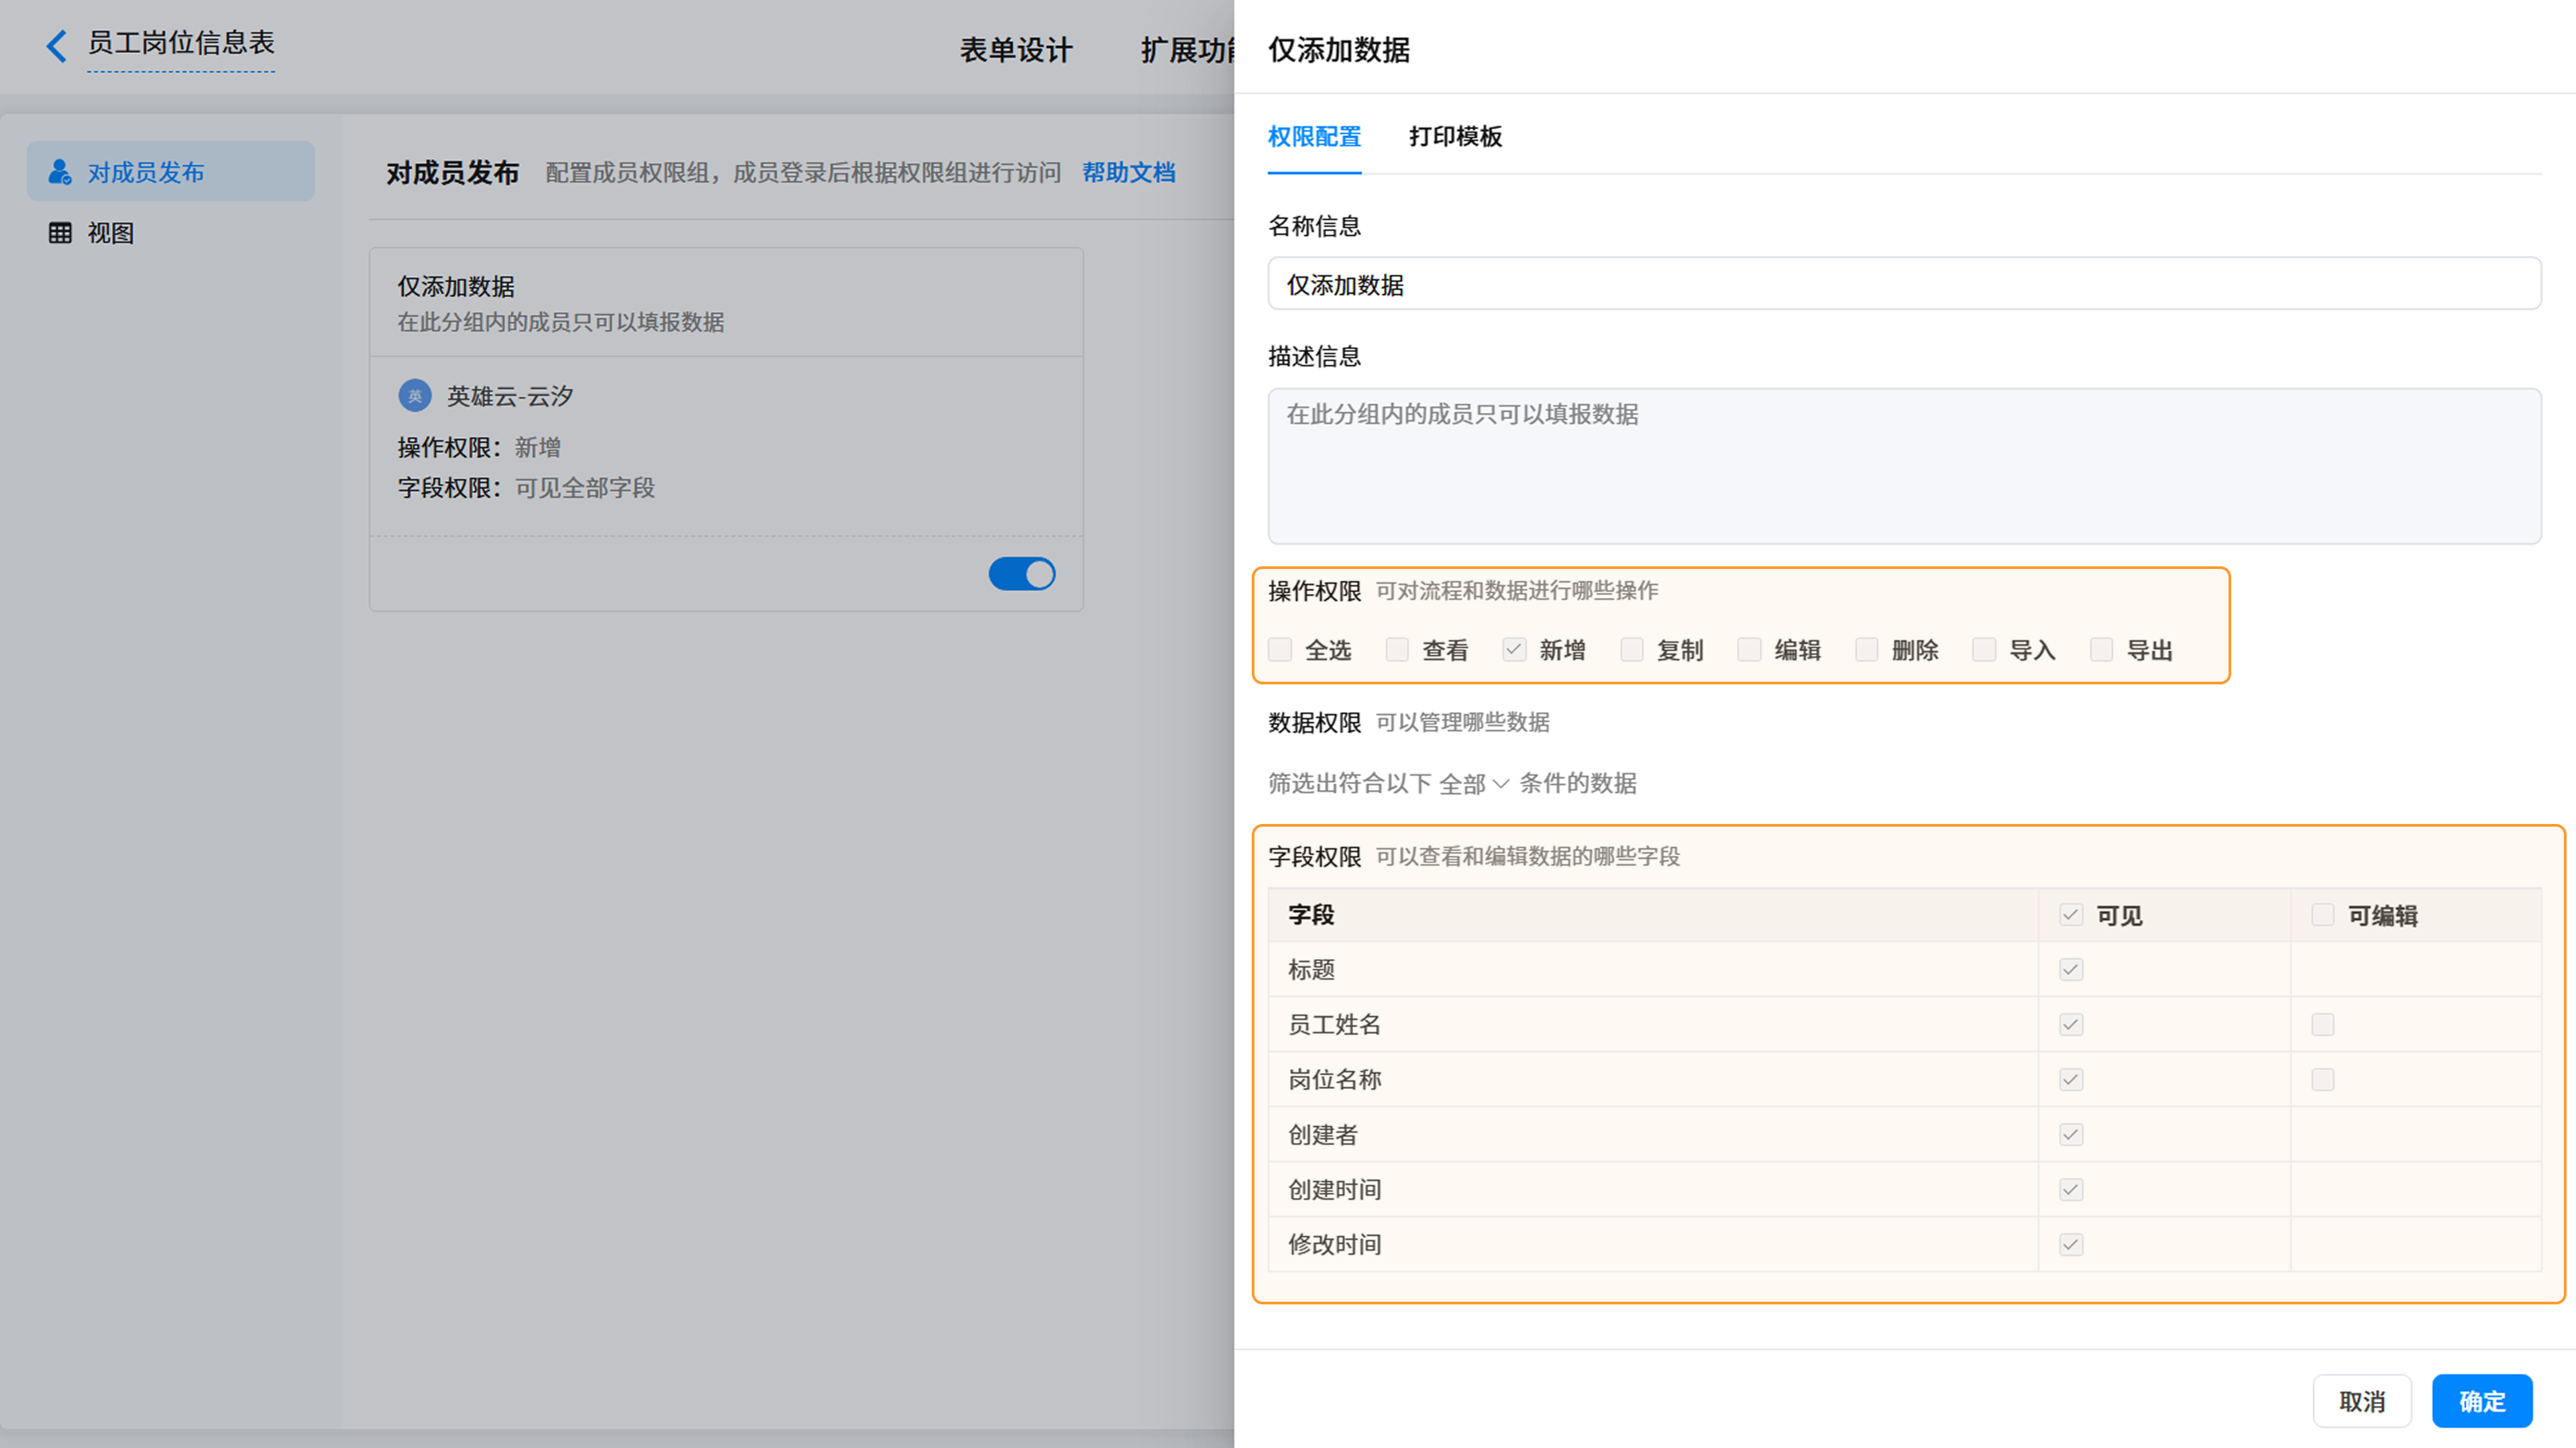Select 对成员发布 in the sidebar
The height and width of the screenshot is (1448, 2576).
(171, 172)
